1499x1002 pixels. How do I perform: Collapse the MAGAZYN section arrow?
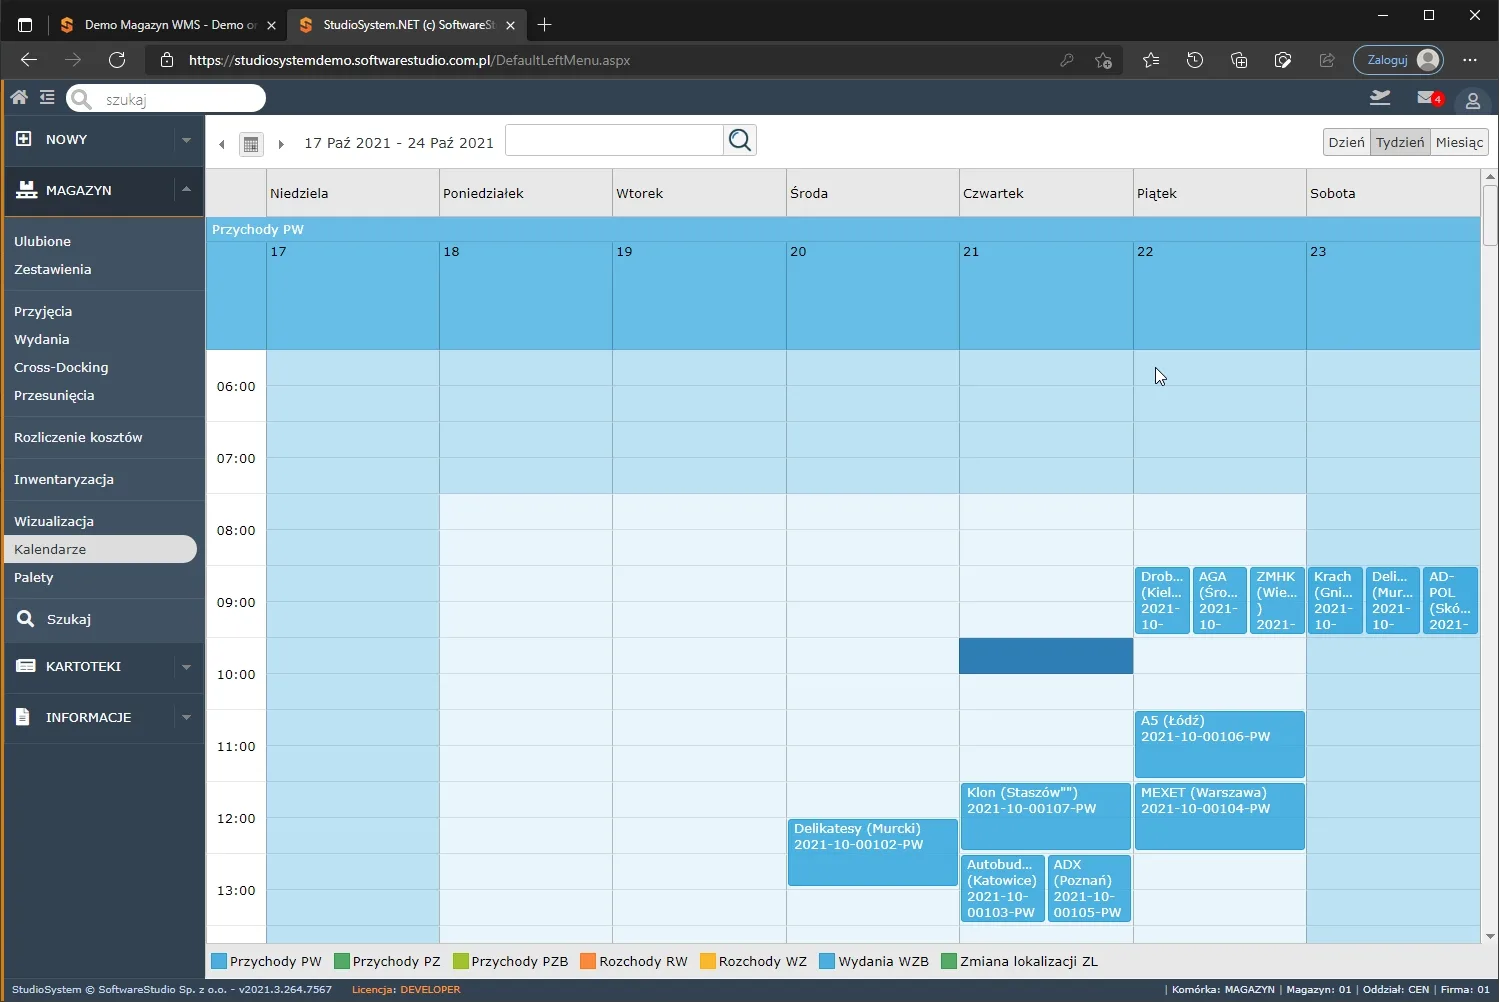[186, 189]
